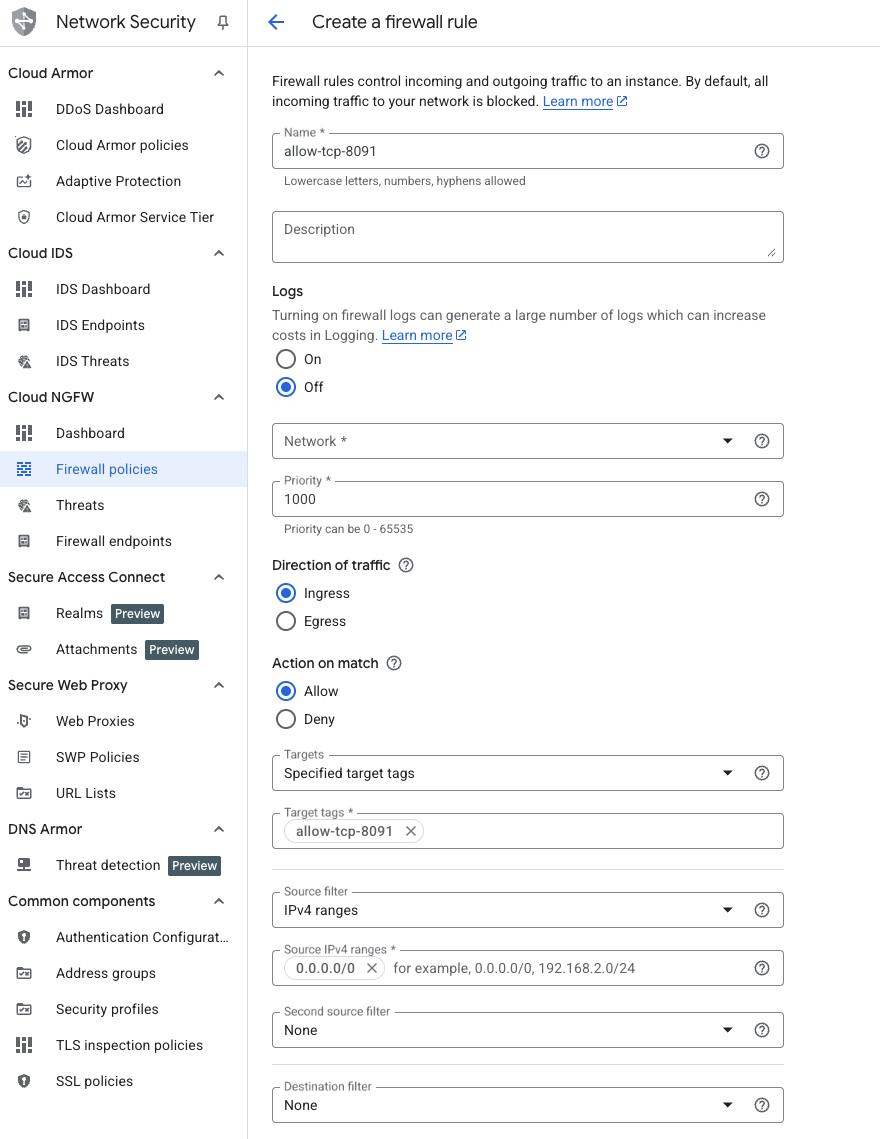
Task: Click the Learn more link about firewall rules
Action: 578,101
